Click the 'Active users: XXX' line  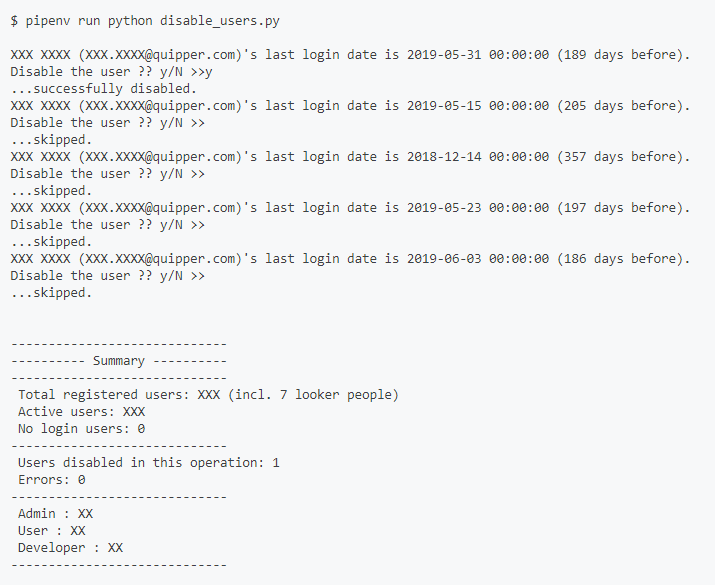point(81,412)
